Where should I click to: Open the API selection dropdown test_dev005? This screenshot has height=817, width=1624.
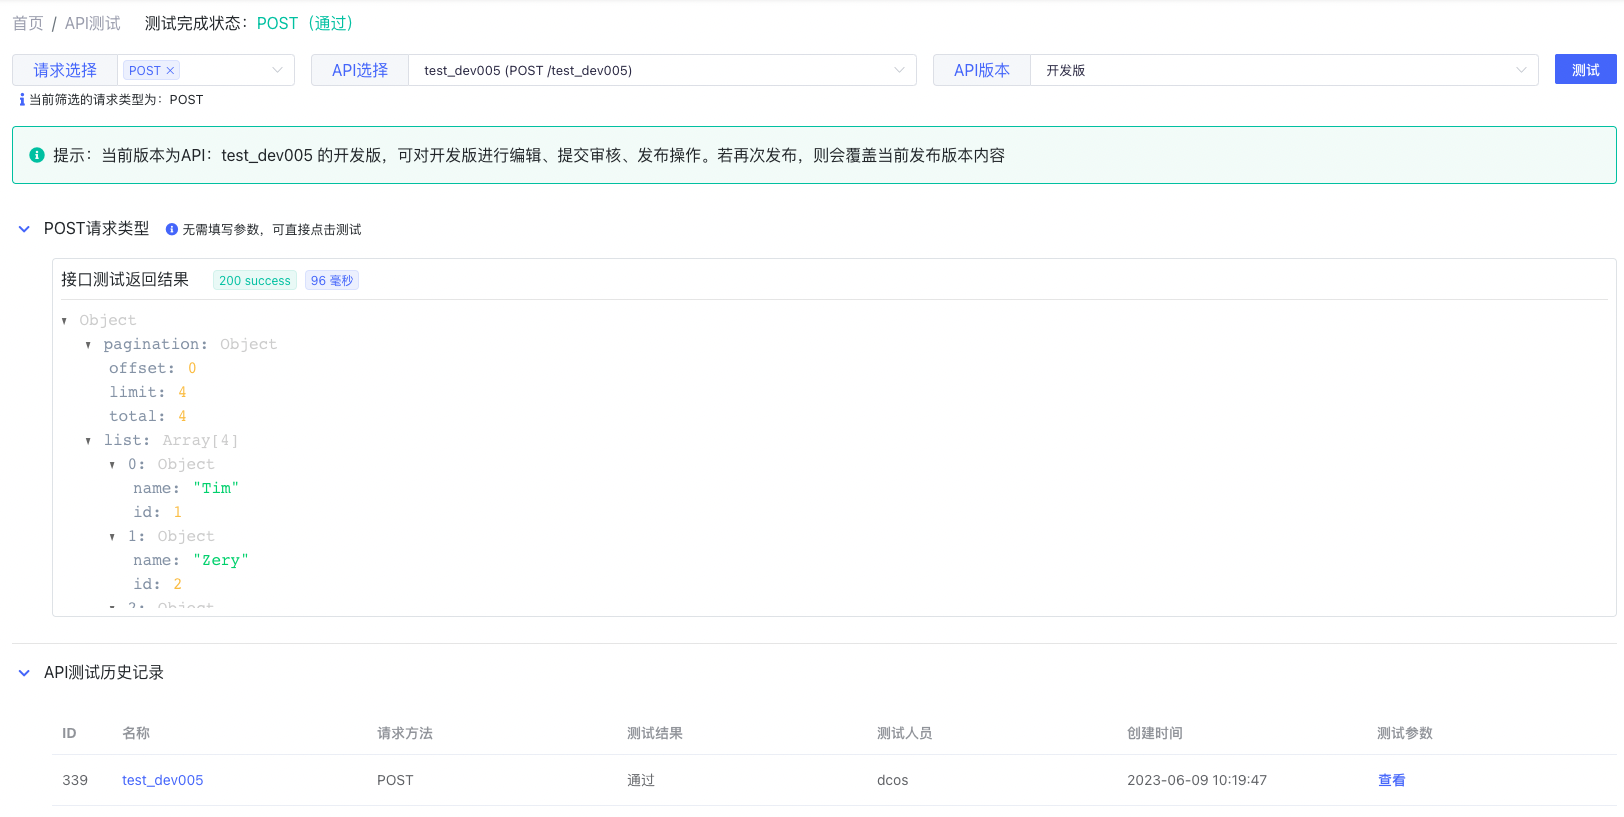662,70
